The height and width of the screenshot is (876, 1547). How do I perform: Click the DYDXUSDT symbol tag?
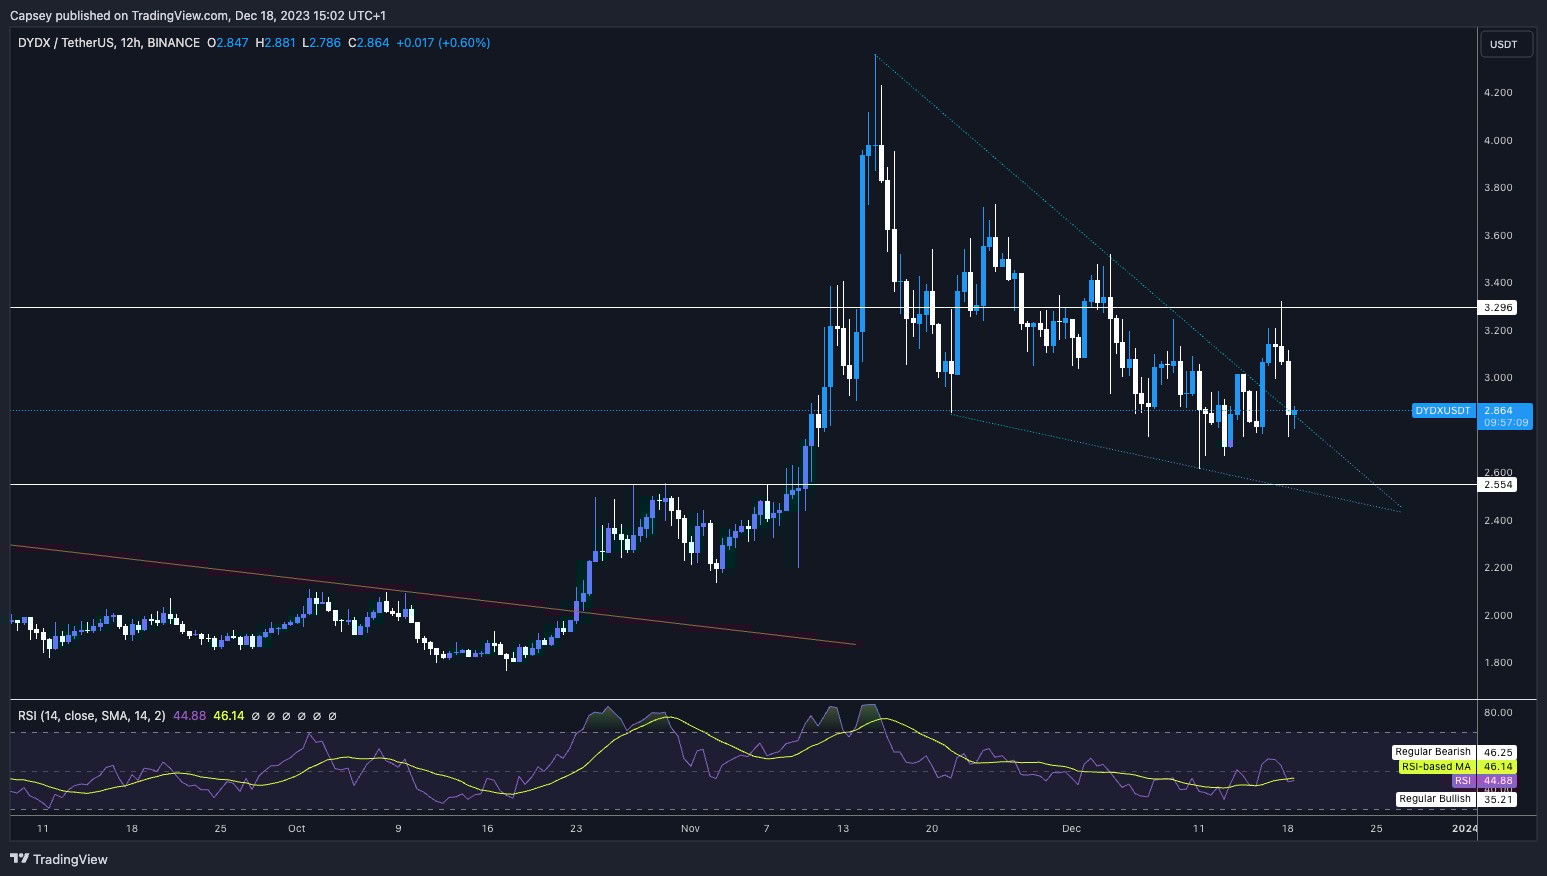(1443, 411)
